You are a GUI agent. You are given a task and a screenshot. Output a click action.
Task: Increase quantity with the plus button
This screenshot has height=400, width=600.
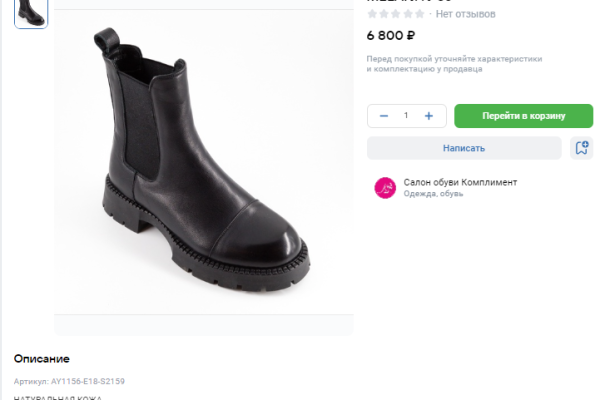pyautogui.click(x=429, y=116)
